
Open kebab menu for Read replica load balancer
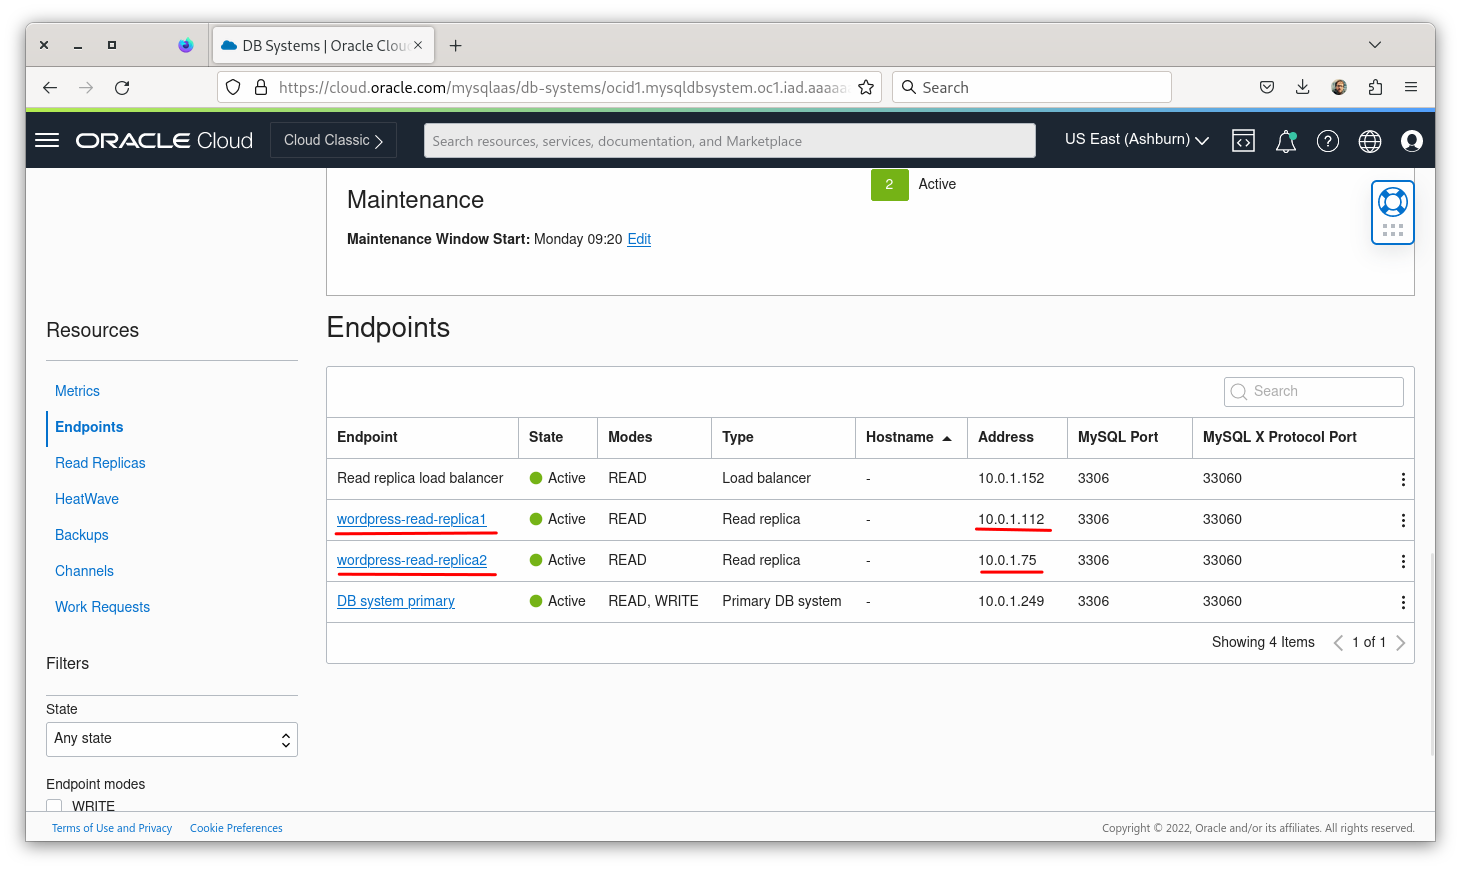1403,478
